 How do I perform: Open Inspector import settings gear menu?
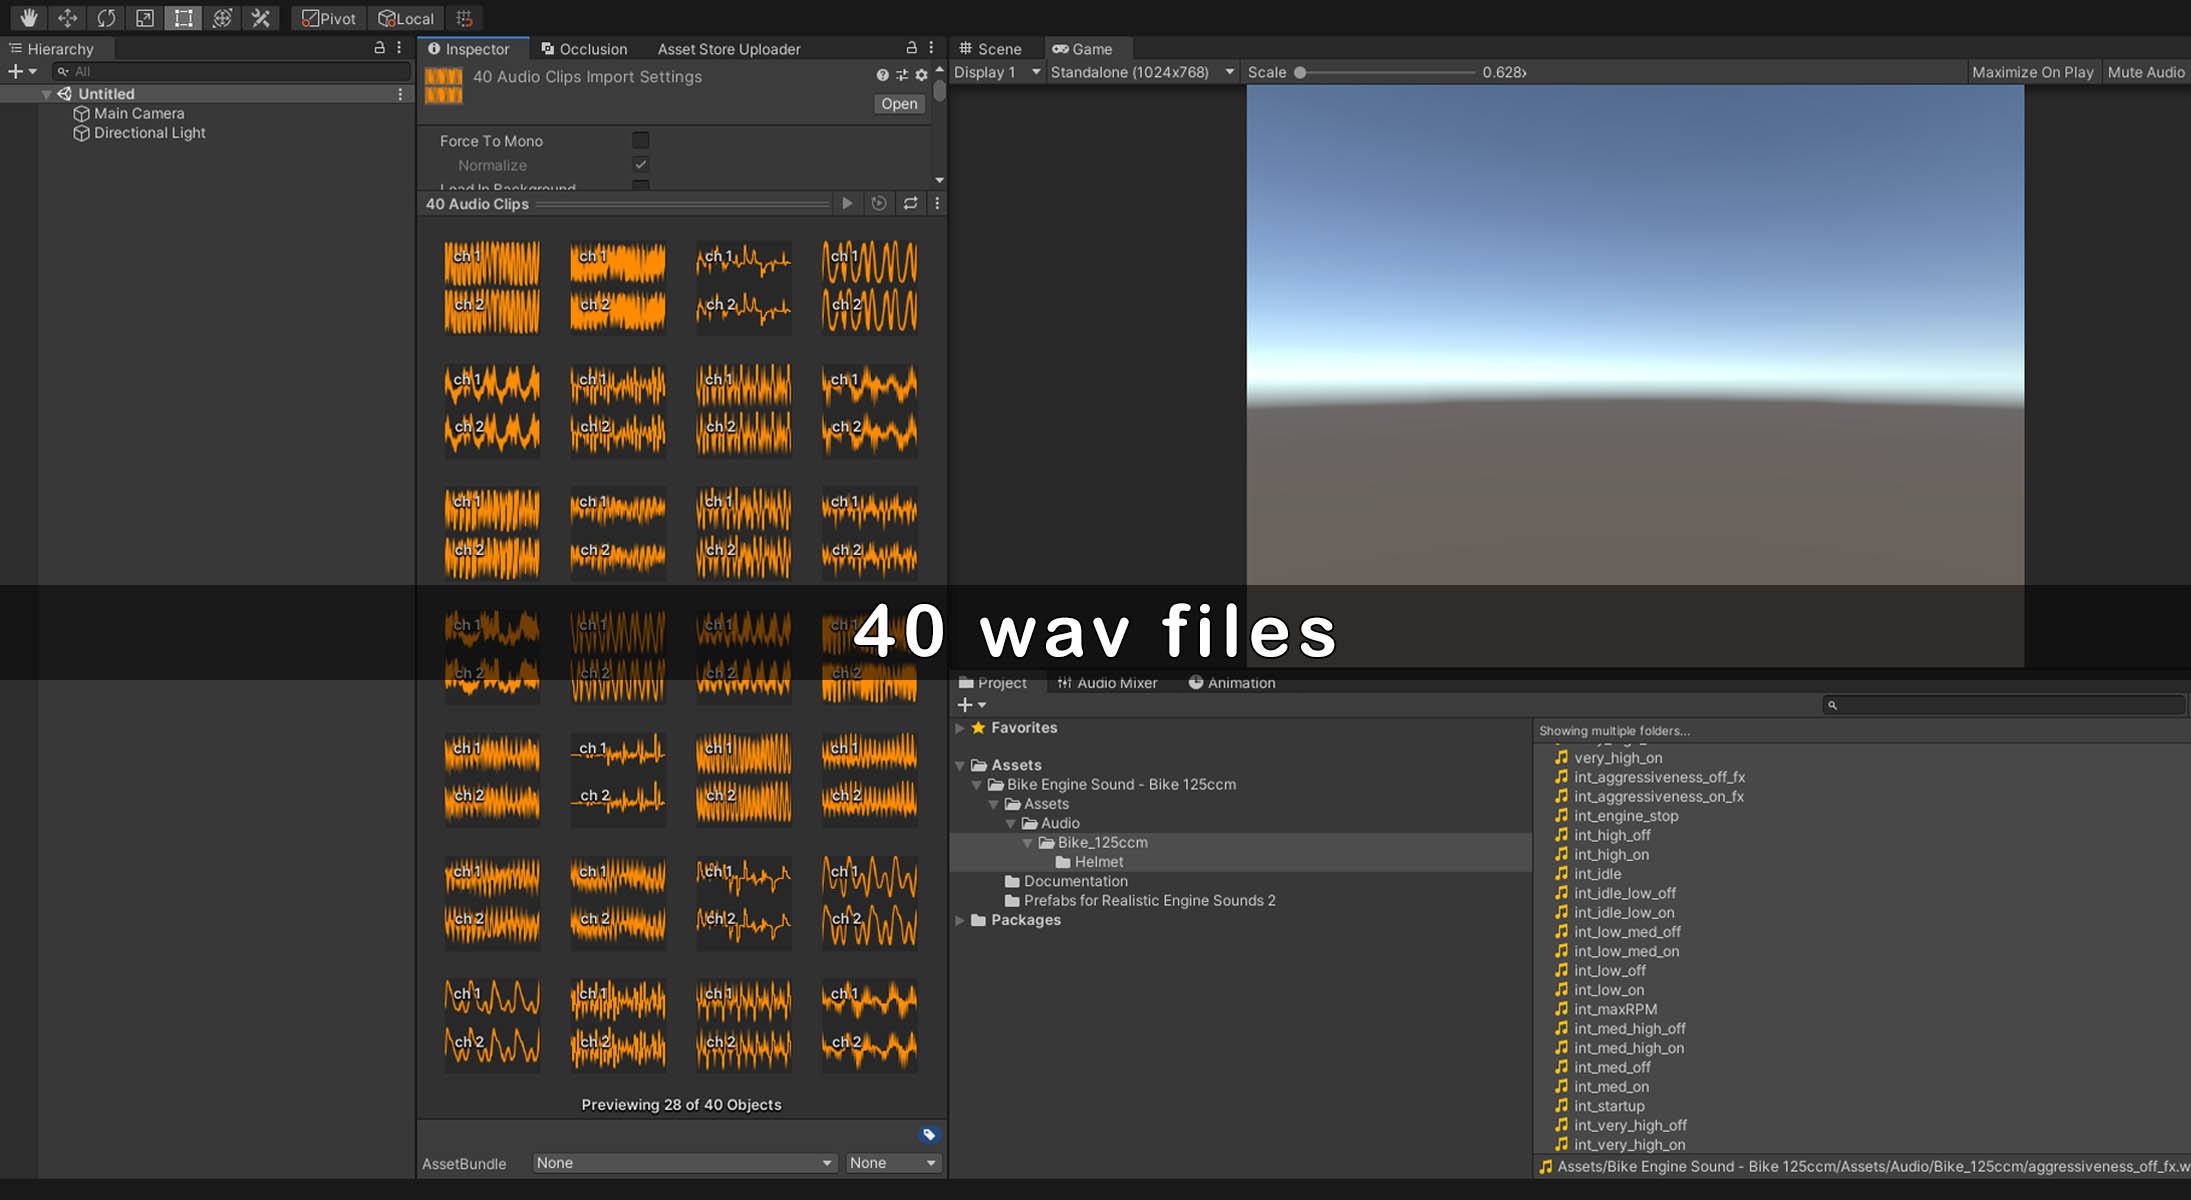(921, 75)
